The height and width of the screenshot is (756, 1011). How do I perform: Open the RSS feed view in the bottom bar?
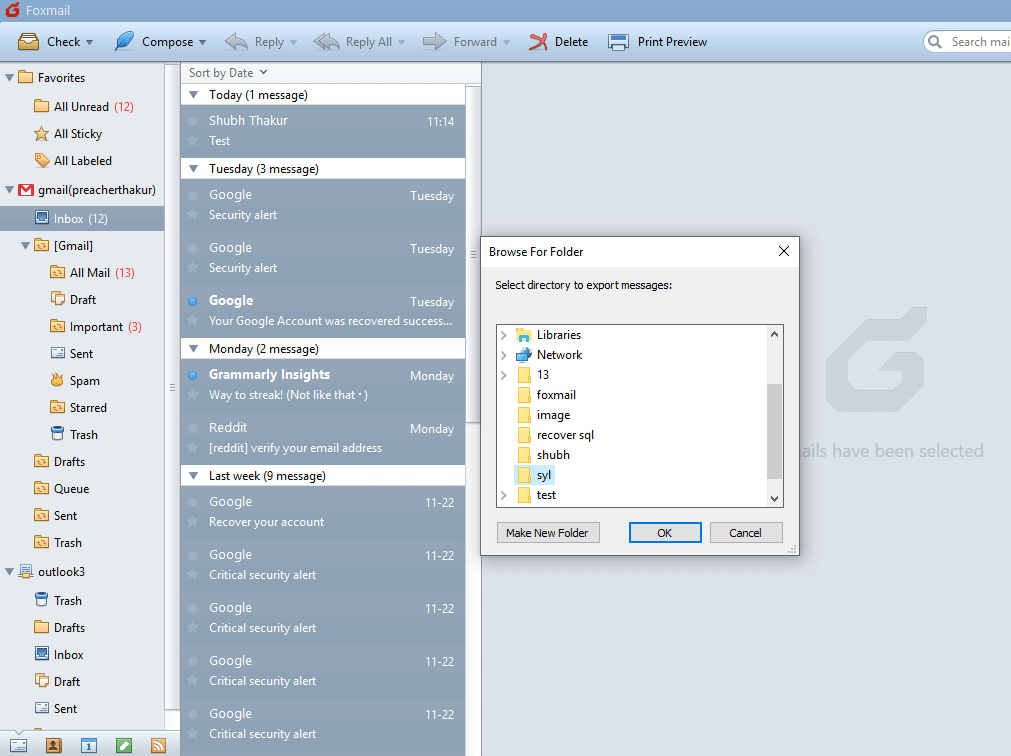coord(157,745)
